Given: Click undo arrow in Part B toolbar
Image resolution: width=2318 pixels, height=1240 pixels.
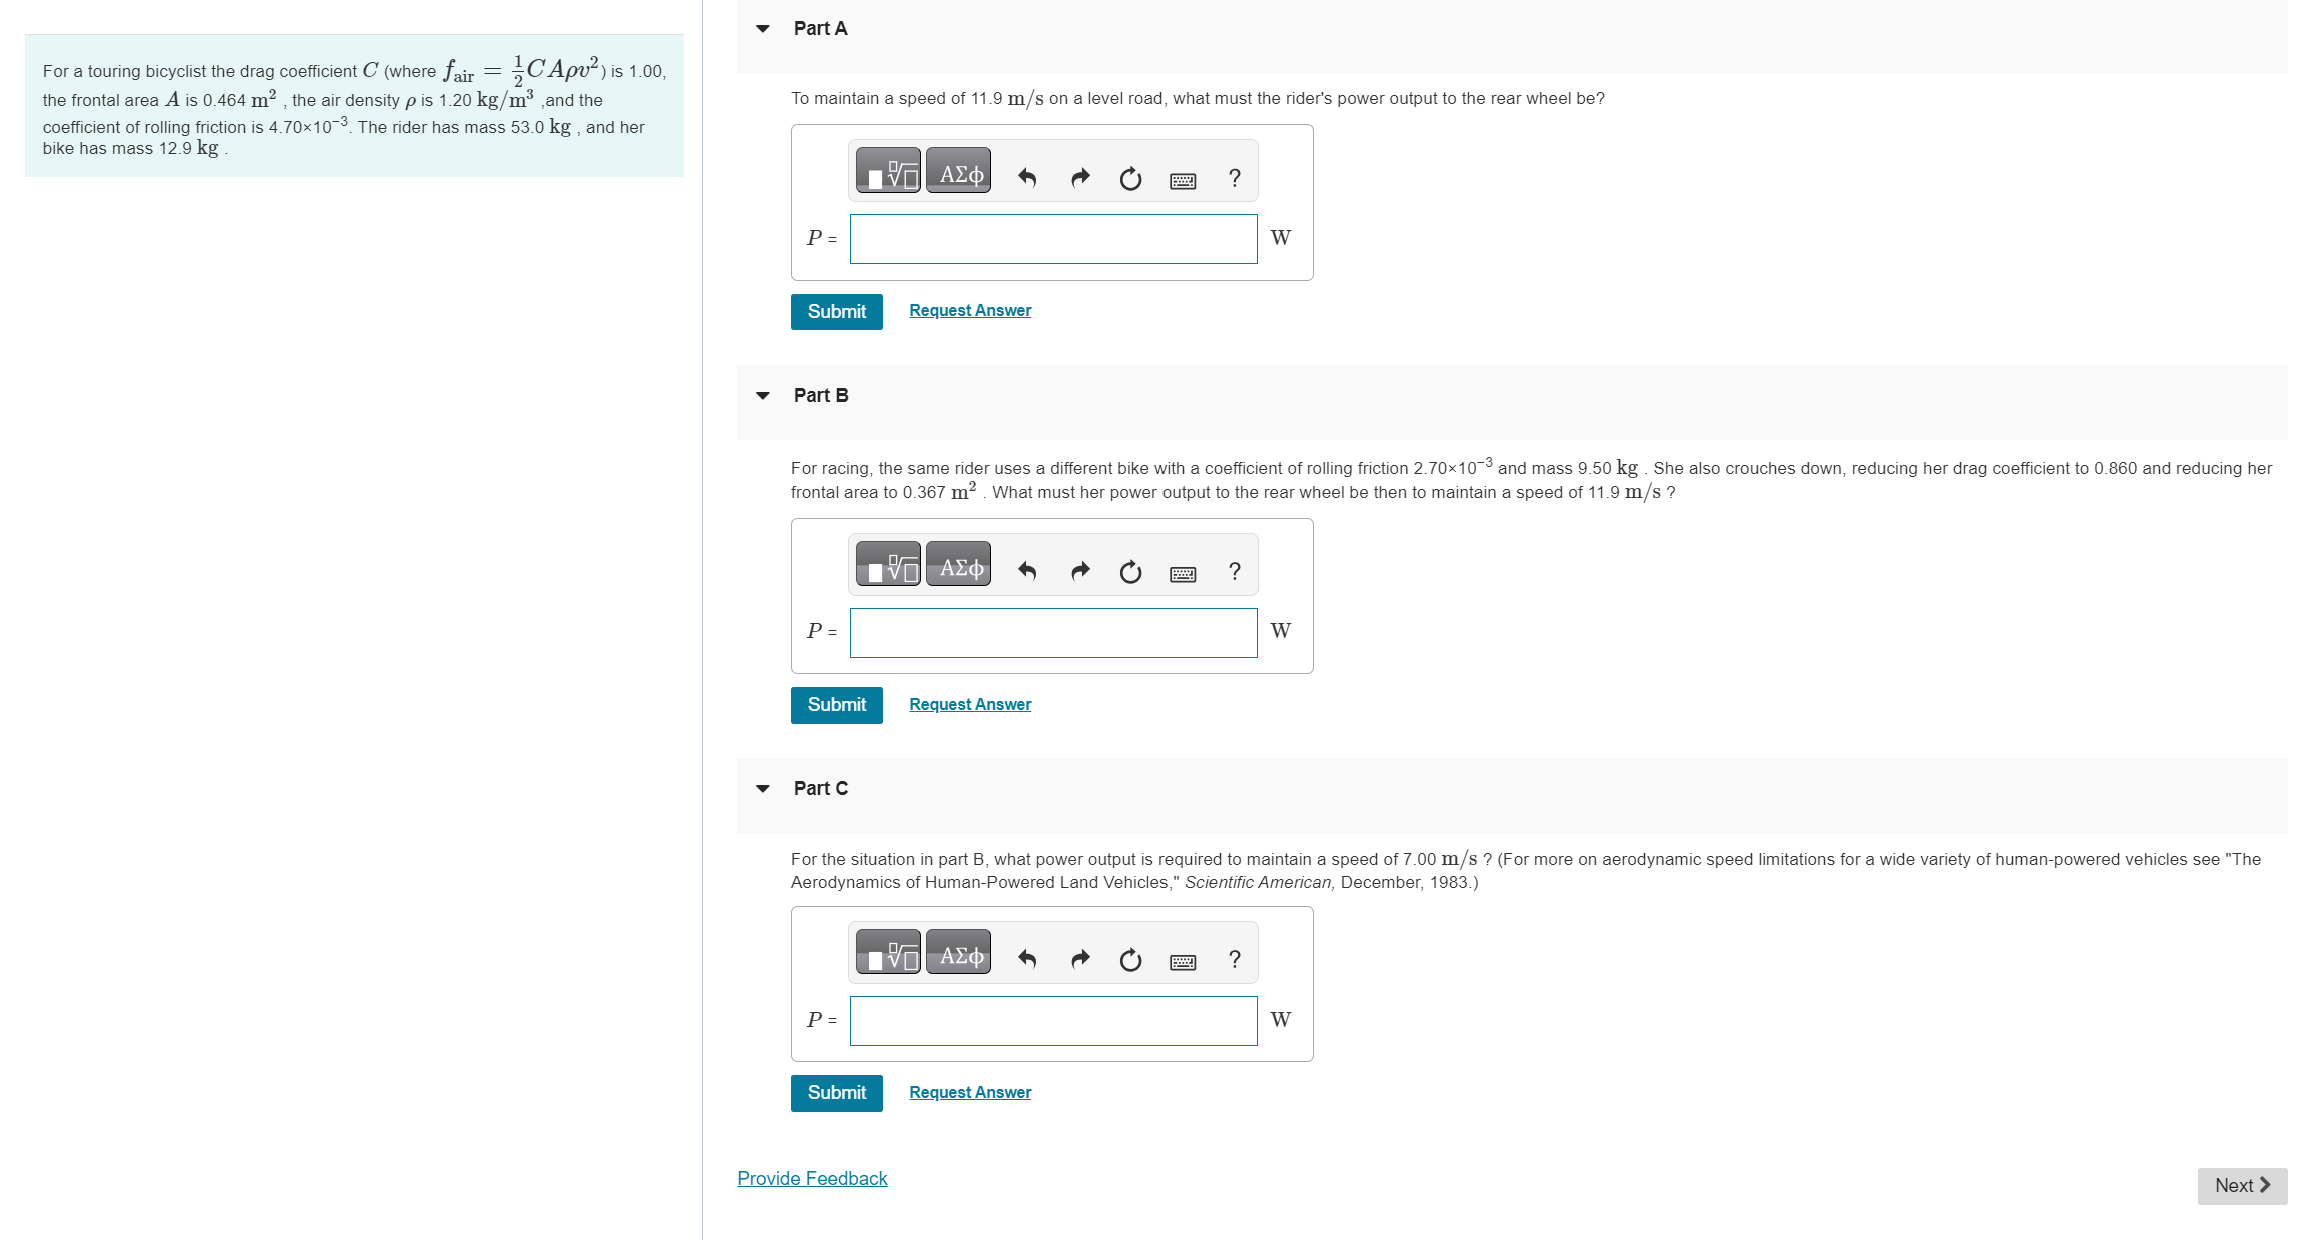Looking at the screenshot, I should tap(1027, 571).
